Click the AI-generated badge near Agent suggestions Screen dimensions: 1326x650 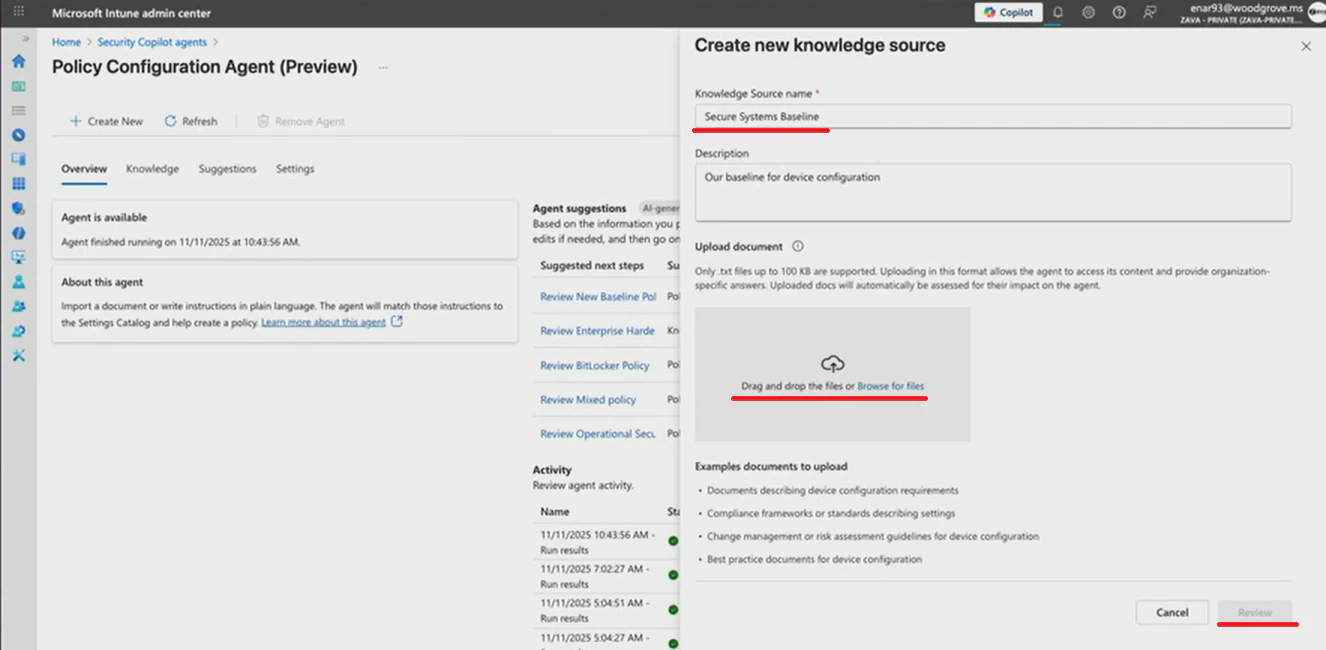tap(660, 209)
